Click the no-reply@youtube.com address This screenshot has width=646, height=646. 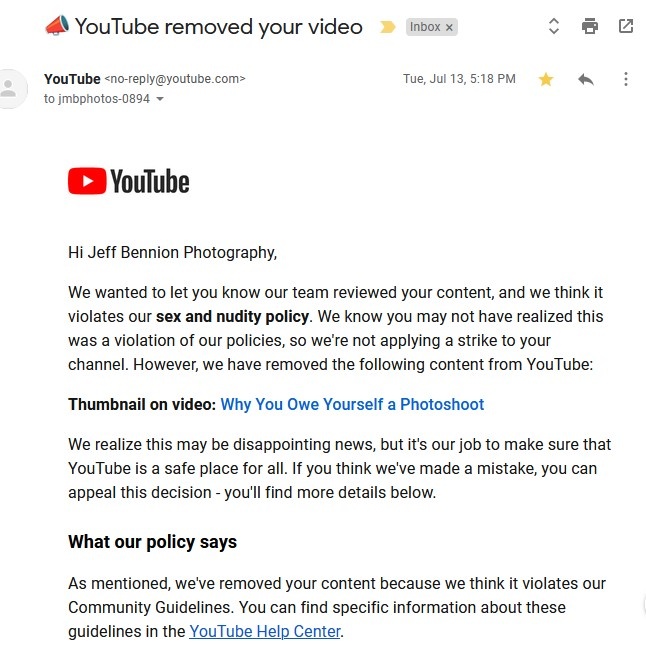pos(175,79)
